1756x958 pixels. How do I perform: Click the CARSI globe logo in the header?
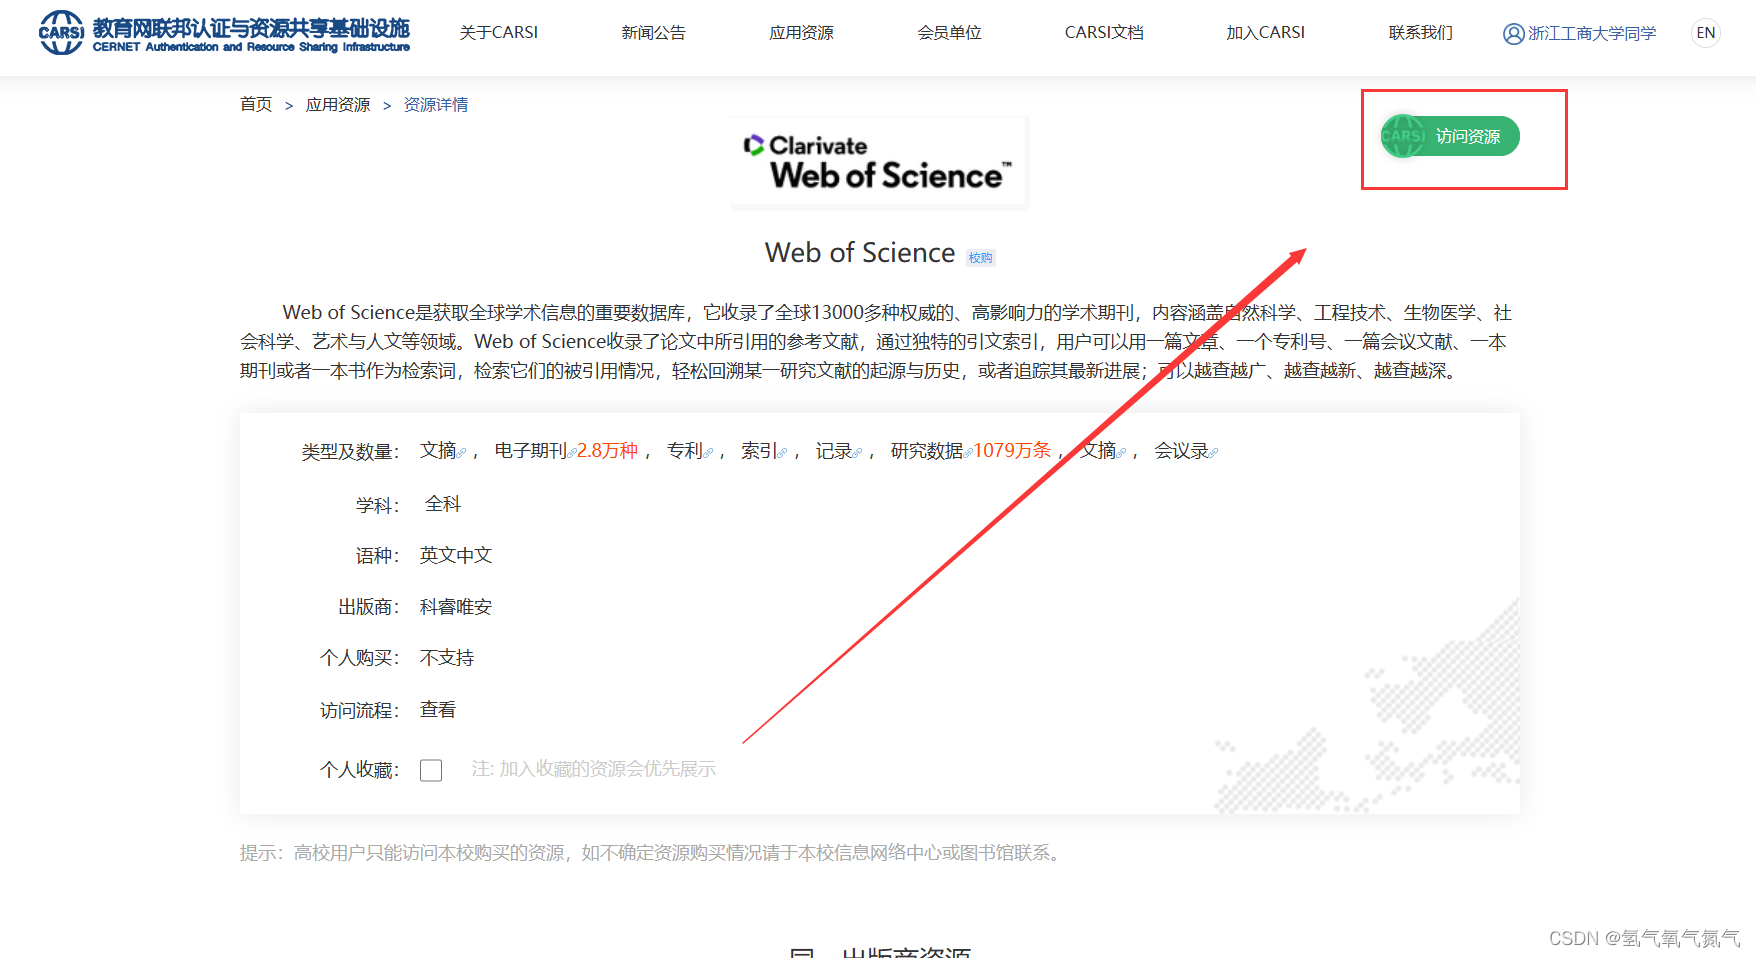click(x=61, y=33)
